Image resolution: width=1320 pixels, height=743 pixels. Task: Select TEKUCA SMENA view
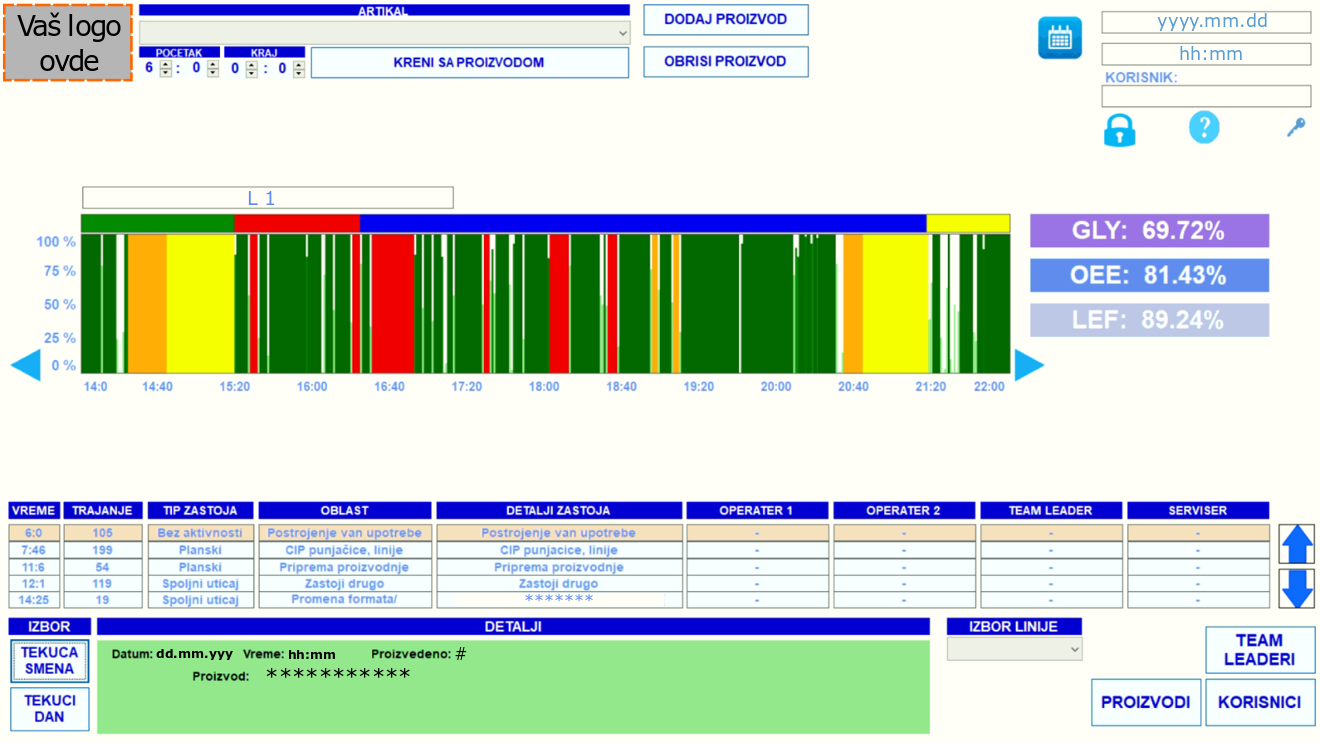[49, 661]
